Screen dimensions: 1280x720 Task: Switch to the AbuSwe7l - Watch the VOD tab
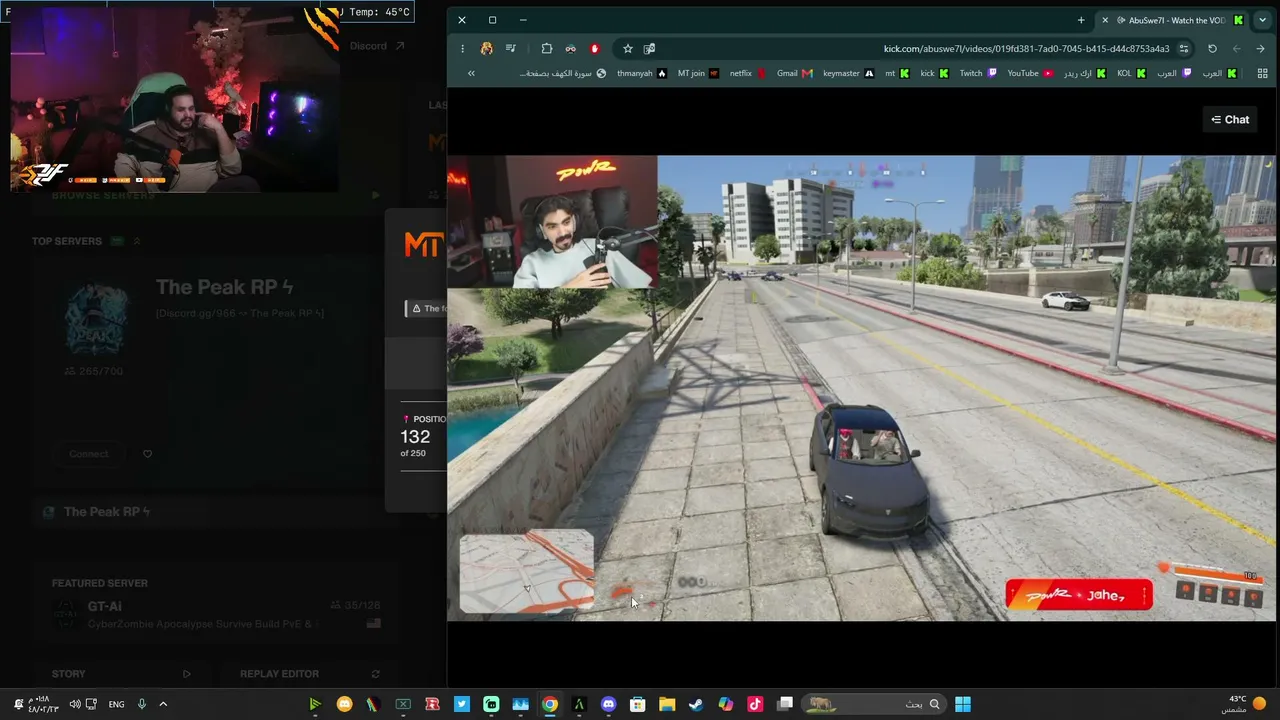point(1174,20)
